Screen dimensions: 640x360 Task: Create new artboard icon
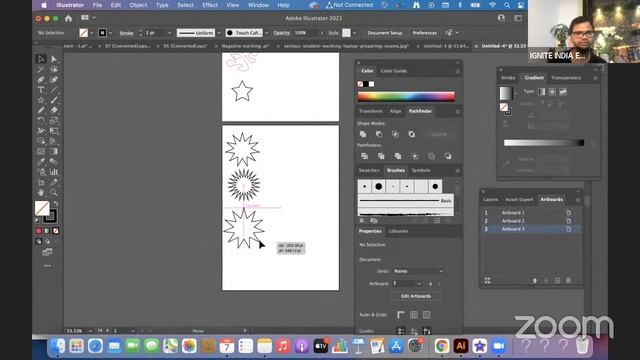click(558, 280)
